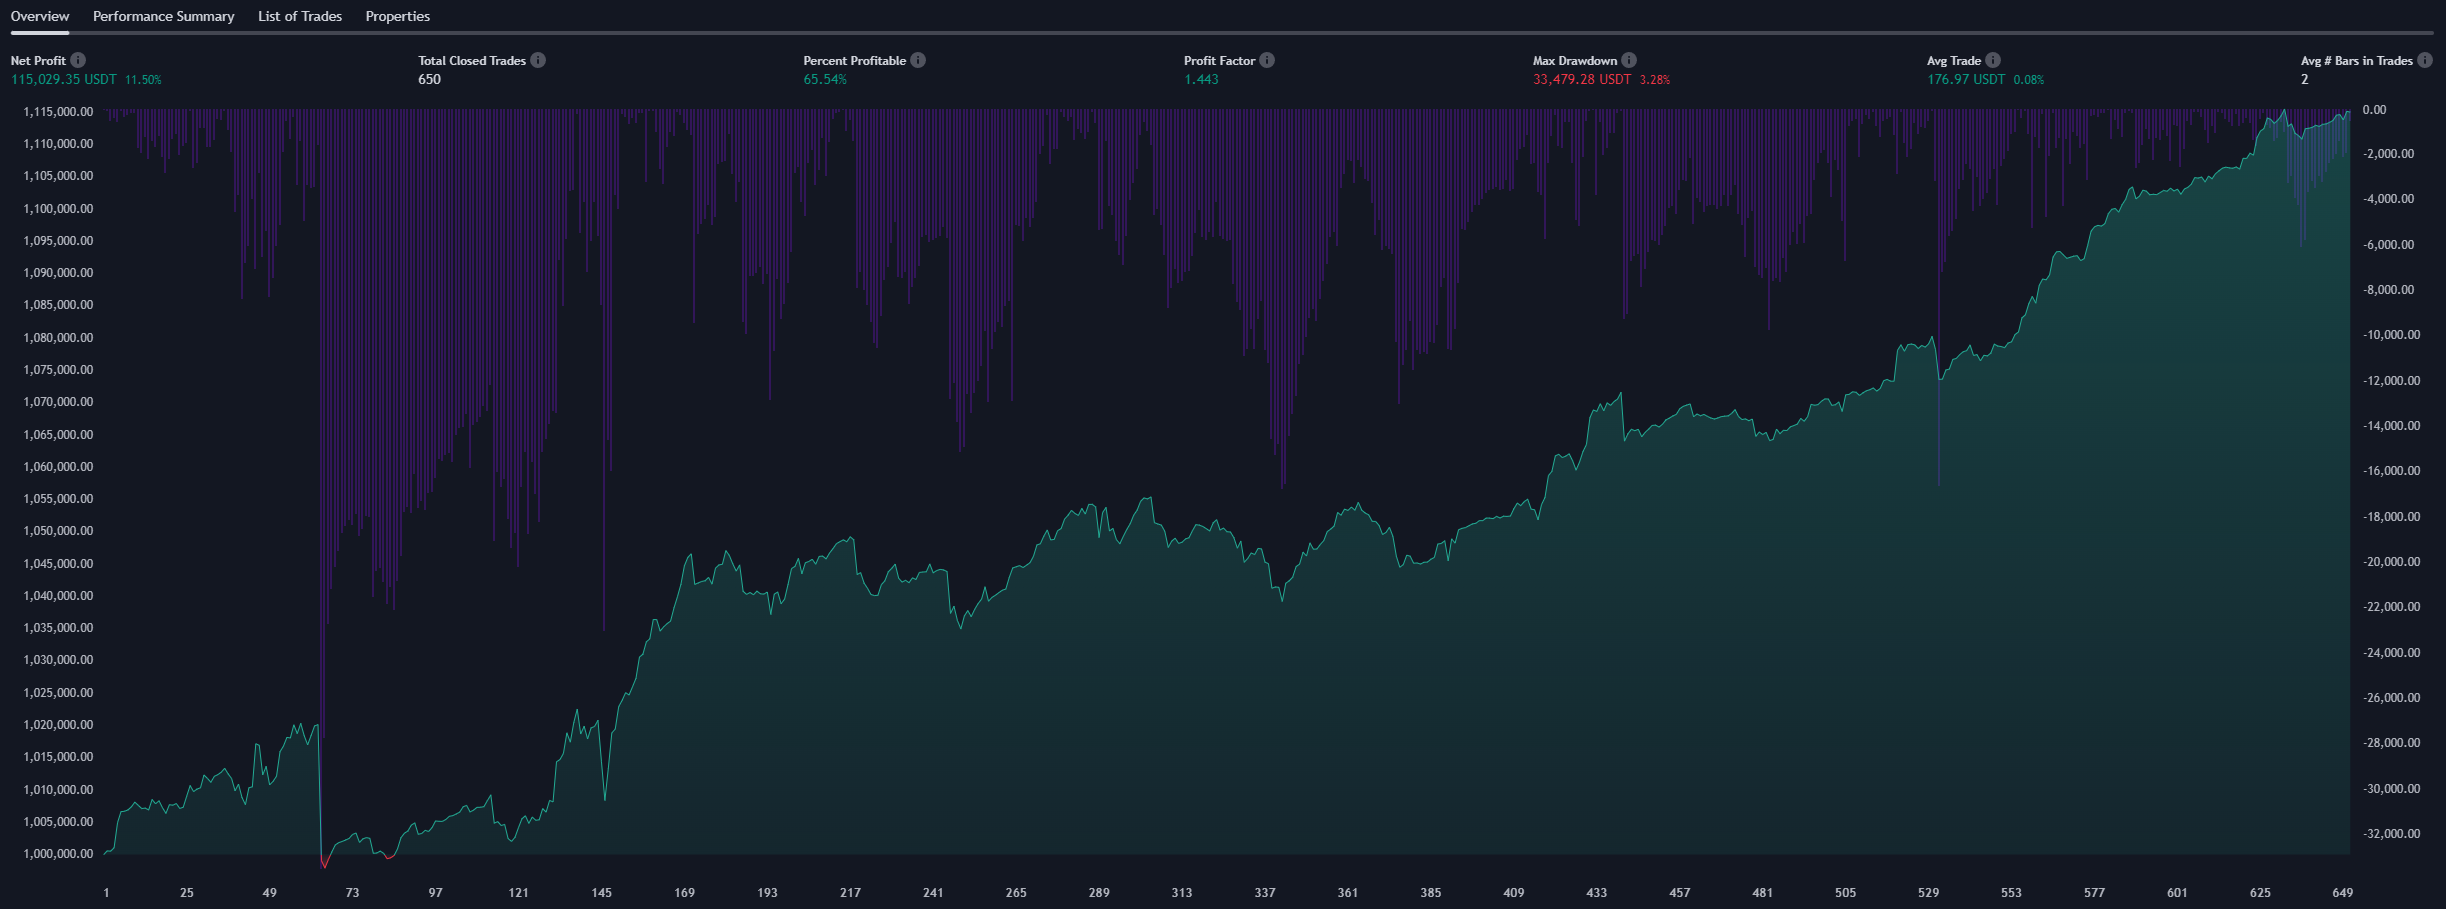Image resolution: width=2446 pixels, height=909 pixels.
Task: Click Avg # Bars in Trades info icon
Action: [x=2425, y=60]
